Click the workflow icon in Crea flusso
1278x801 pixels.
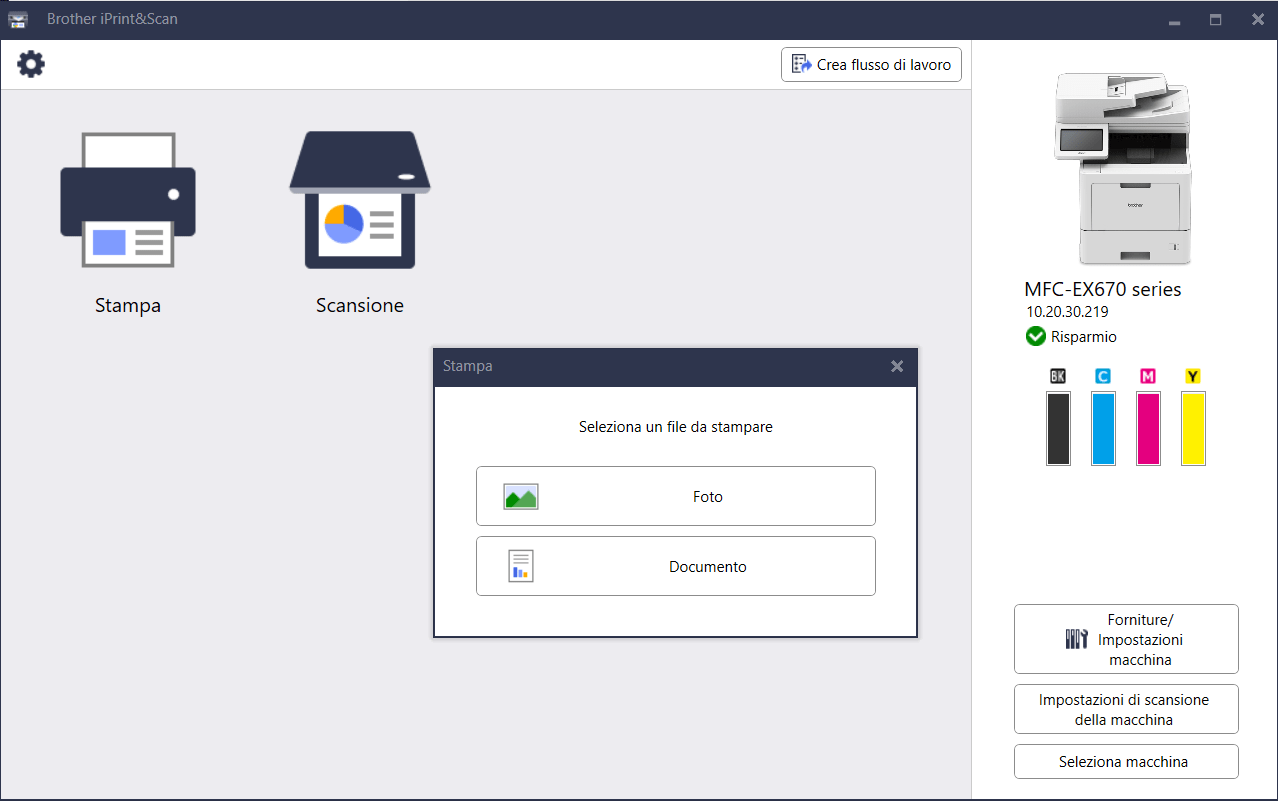802,64
